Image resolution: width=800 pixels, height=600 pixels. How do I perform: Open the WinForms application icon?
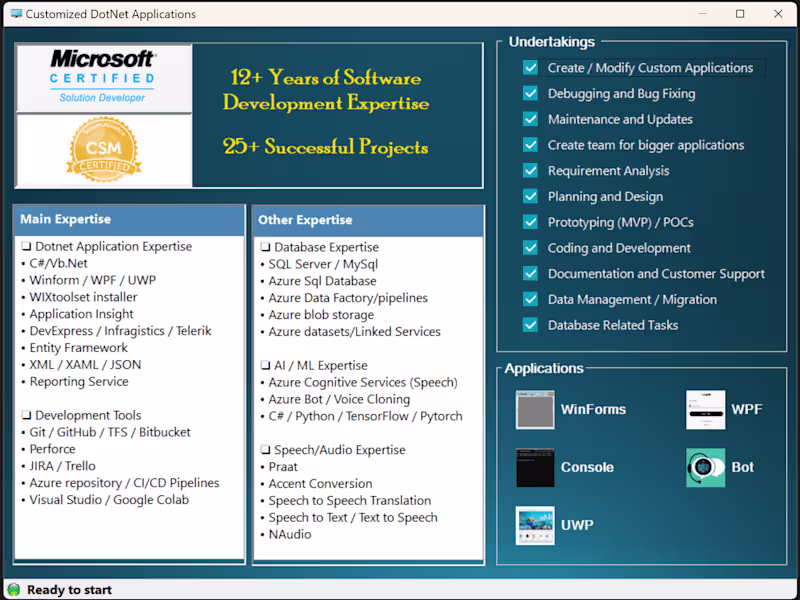[x=535, y=410]
